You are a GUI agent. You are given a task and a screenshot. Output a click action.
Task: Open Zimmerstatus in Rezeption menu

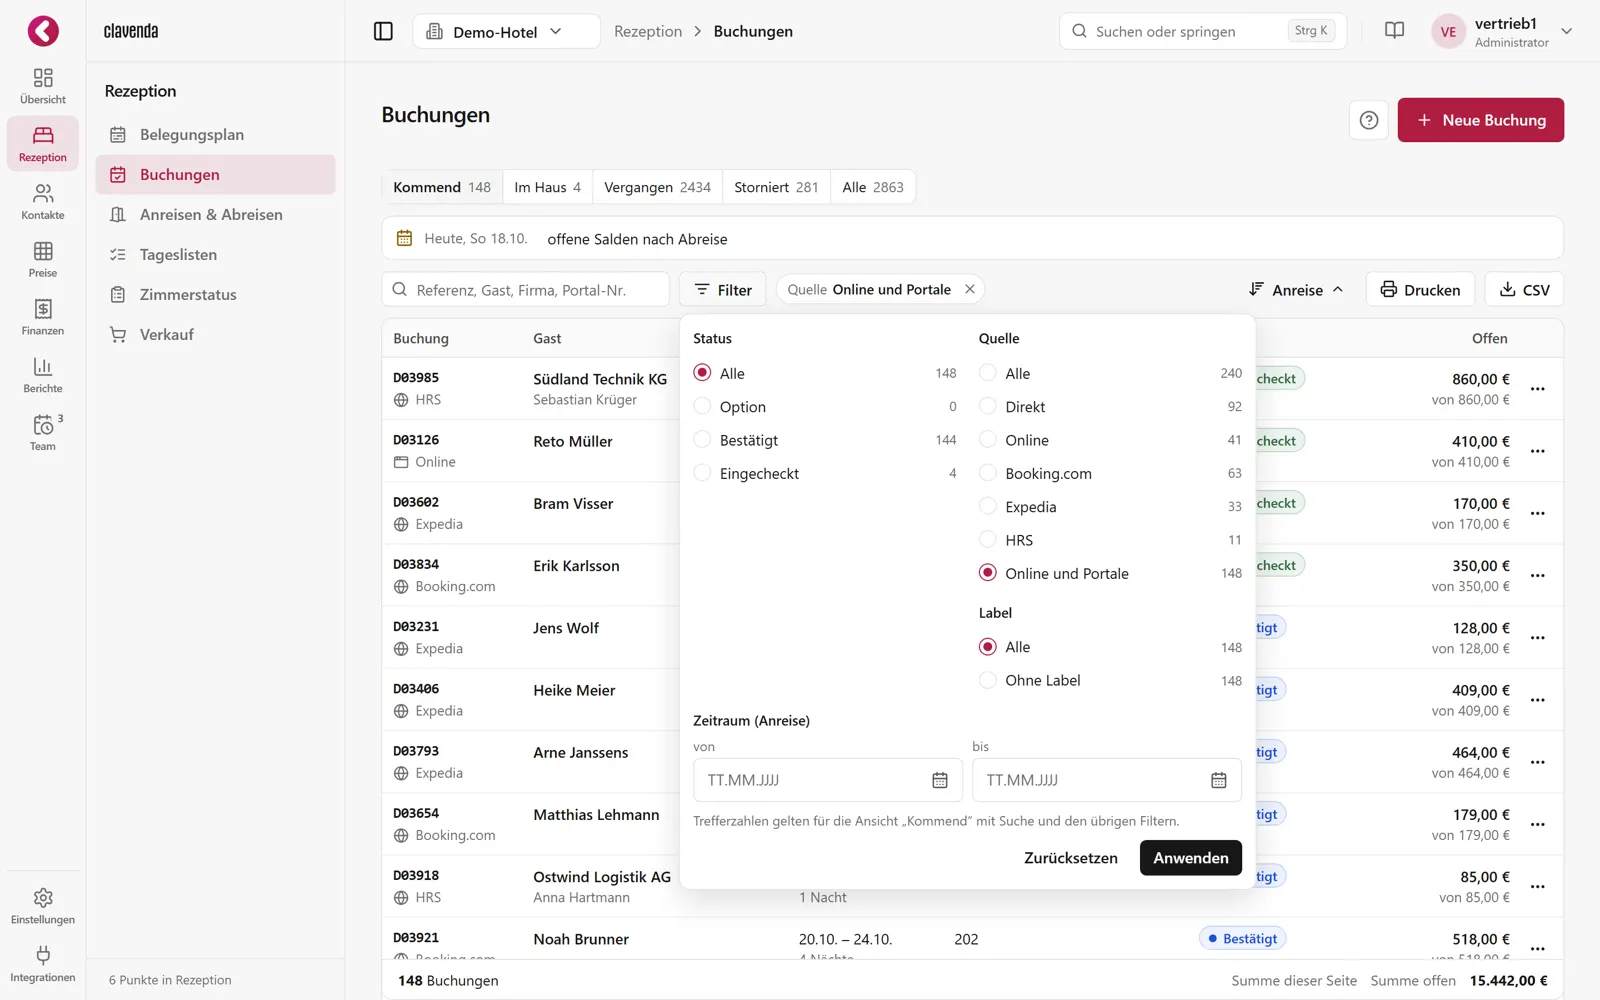pos(215,294)
